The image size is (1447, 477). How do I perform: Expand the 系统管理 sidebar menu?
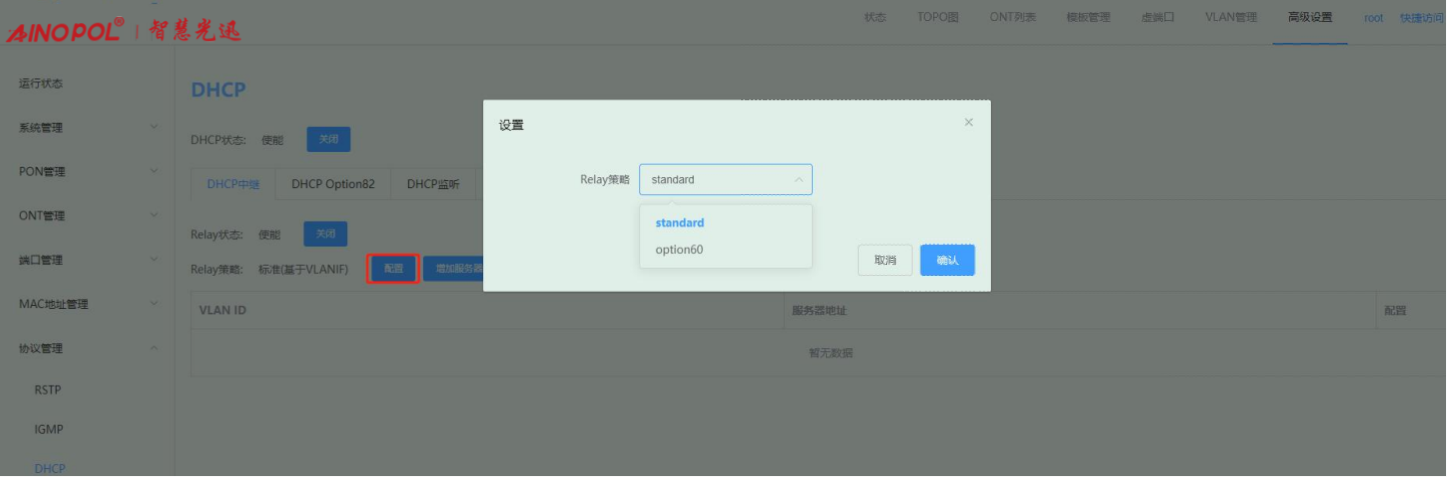pyautogui.click(x=87, y=128)
